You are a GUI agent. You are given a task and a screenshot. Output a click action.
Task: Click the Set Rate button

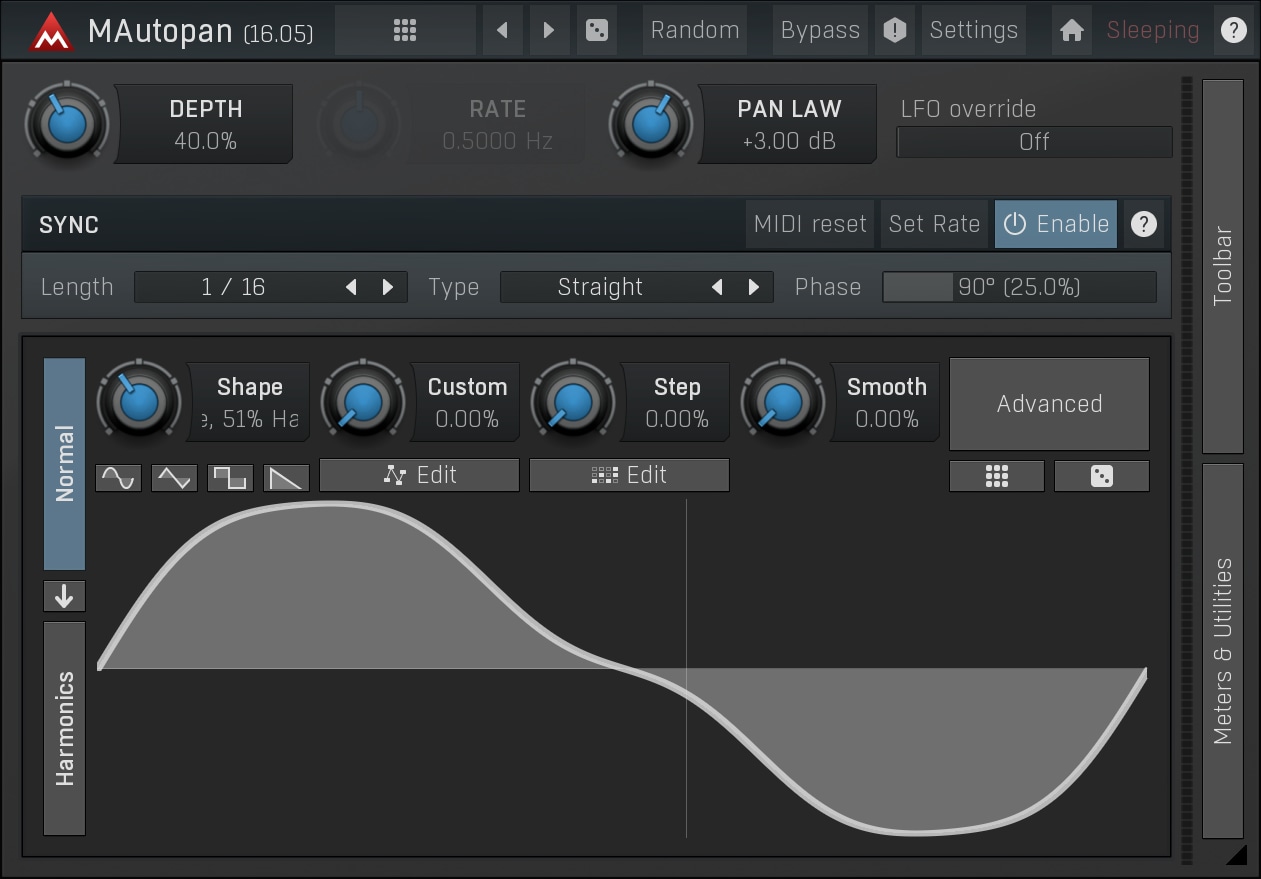pyautogui.click(x=934, y=224)
